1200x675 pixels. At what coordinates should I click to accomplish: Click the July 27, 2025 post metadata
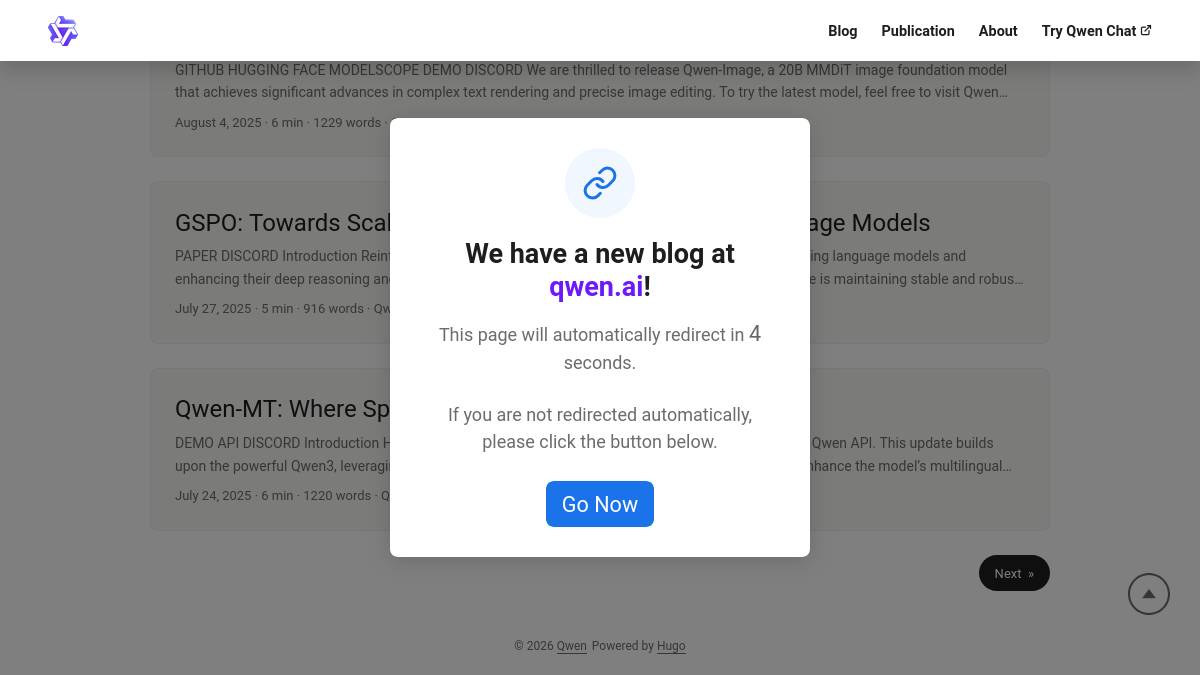pos(268,309)
